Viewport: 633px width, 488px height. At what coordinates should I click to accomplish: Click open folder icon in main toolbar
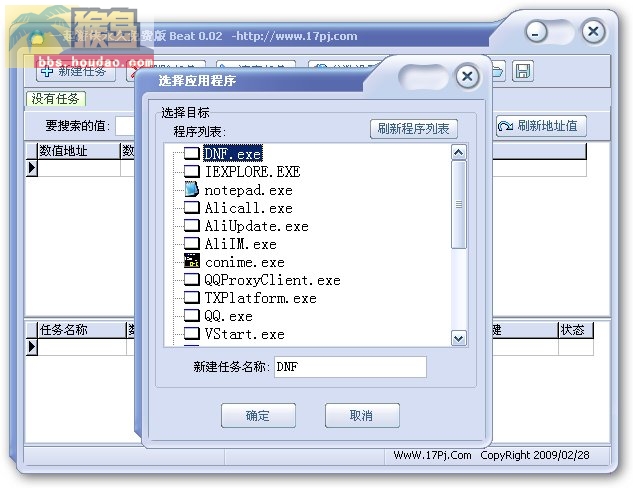[497, 72]
